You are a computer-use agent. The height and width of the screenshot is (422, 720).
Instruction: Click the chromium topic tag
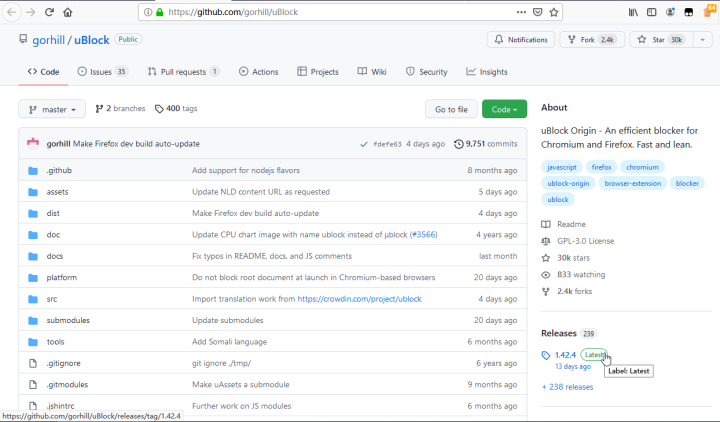[x=642, y=167]
